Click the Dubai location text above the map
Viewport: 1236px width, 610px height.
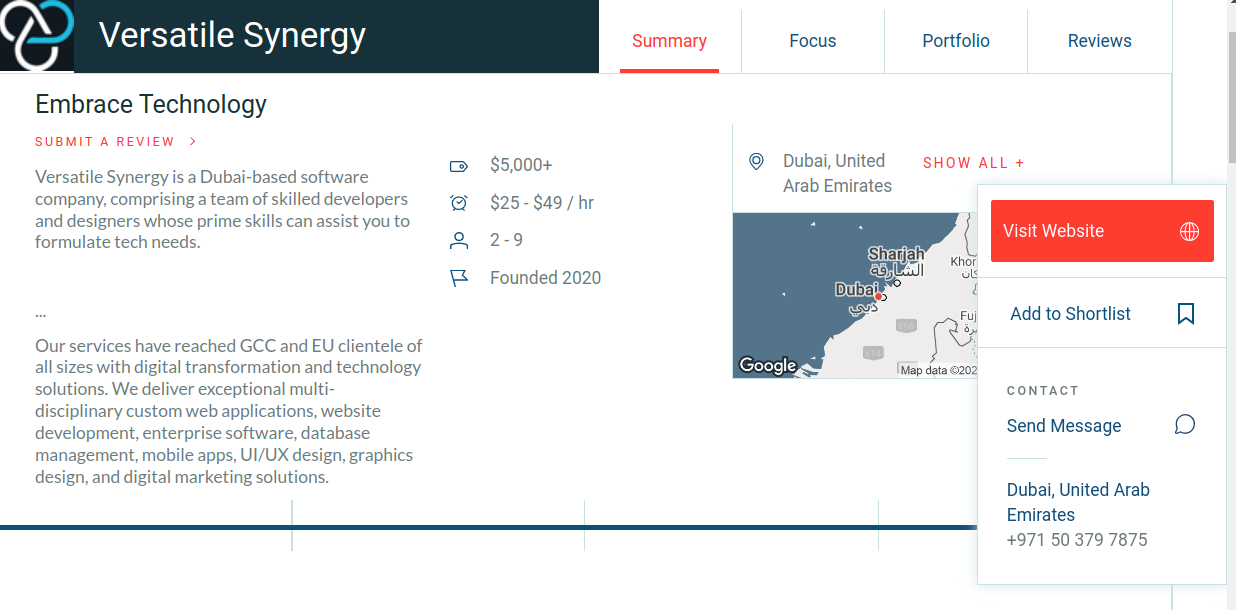click(837, 173)
